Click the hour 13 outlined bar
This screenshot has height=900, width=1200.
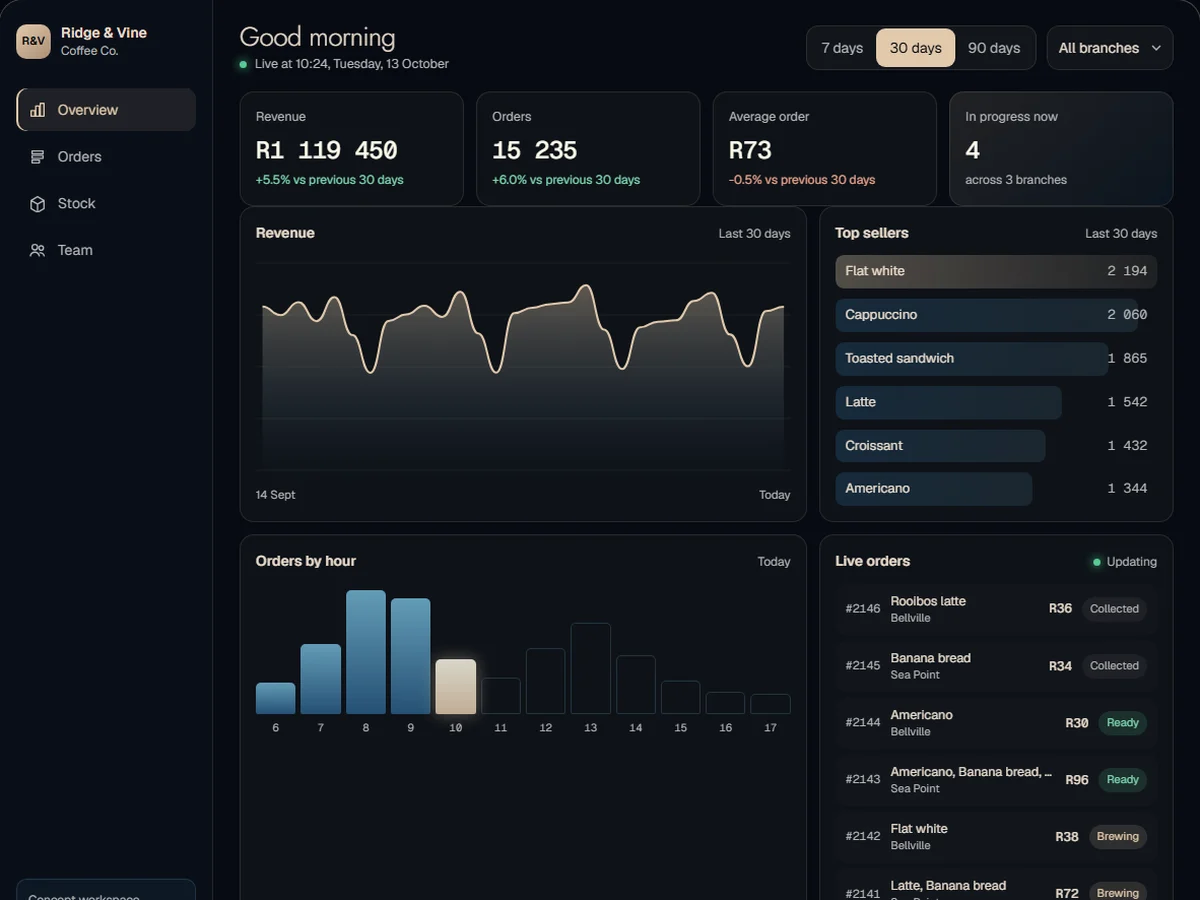[x=591, y=668]
